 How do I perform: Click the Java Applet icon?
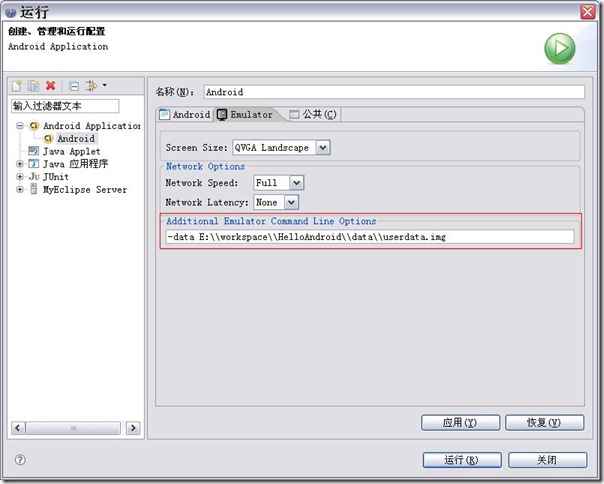point(34,151)
